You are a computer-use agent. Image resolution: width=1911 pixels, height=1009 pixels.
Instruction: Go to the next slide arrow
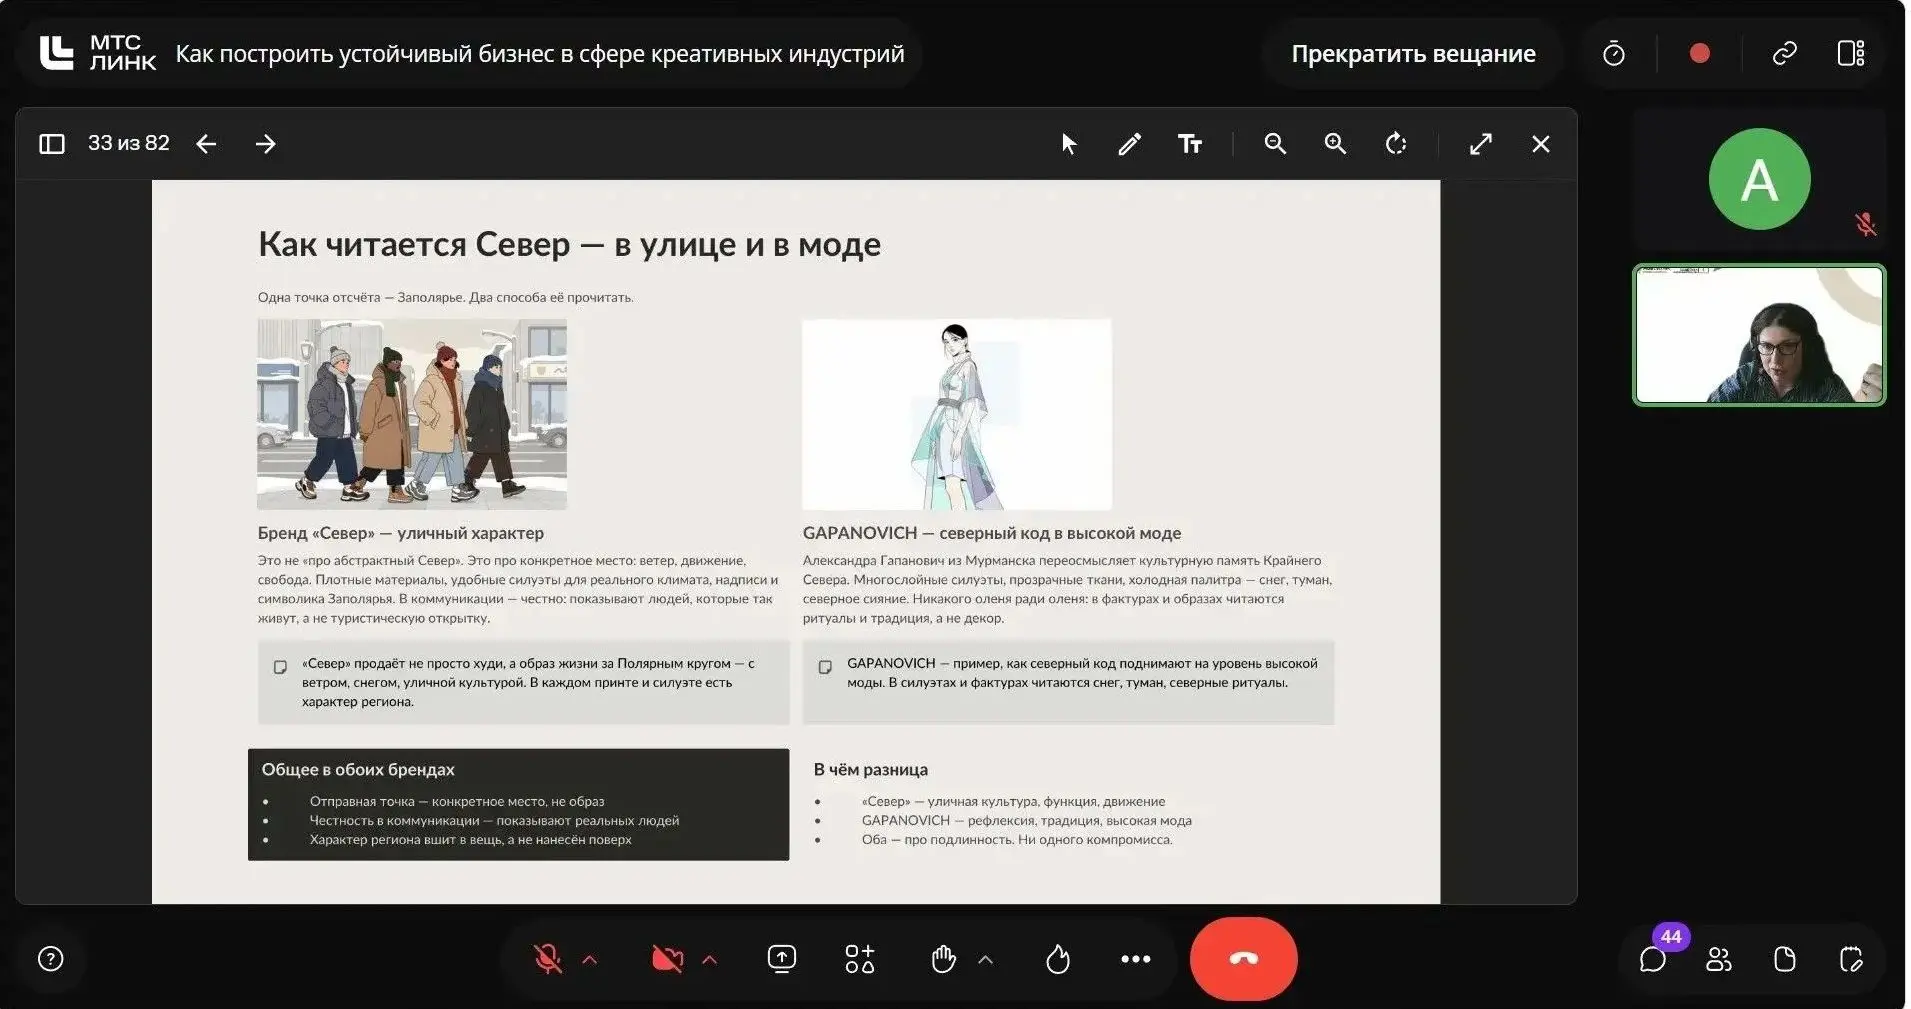tap(265, 144)
